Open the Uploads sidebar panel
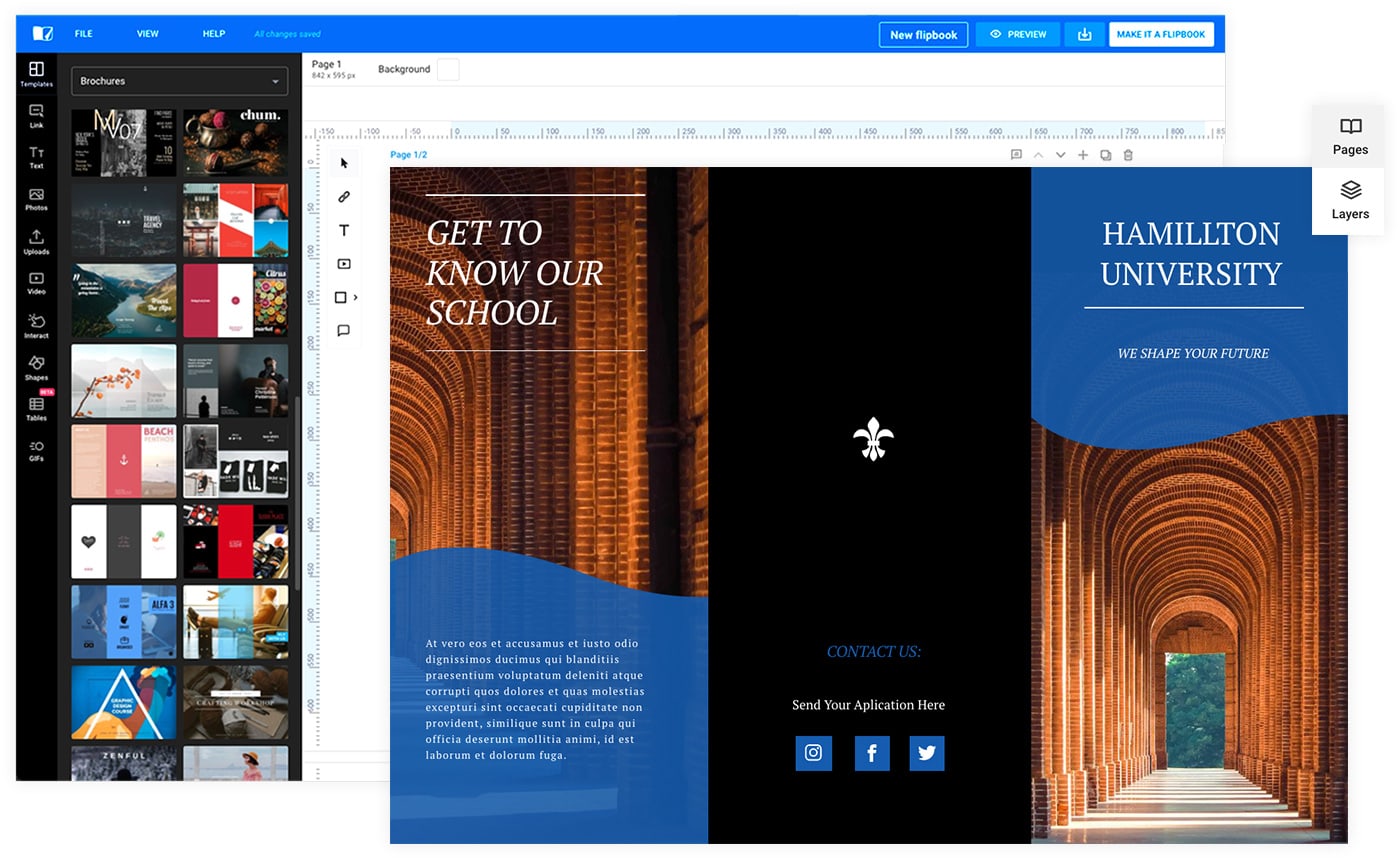1400x860 pixels. click(x=36, y=242)
